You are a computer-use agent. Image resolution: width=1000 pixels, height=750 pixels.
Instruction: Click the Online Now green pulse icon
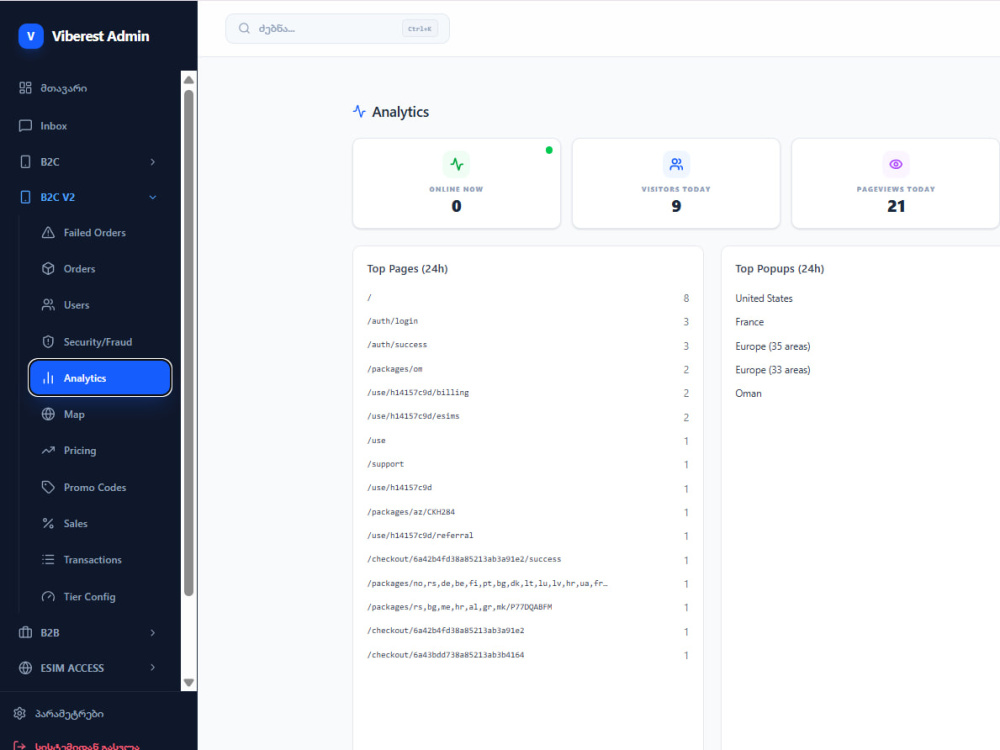pos(457,164)
